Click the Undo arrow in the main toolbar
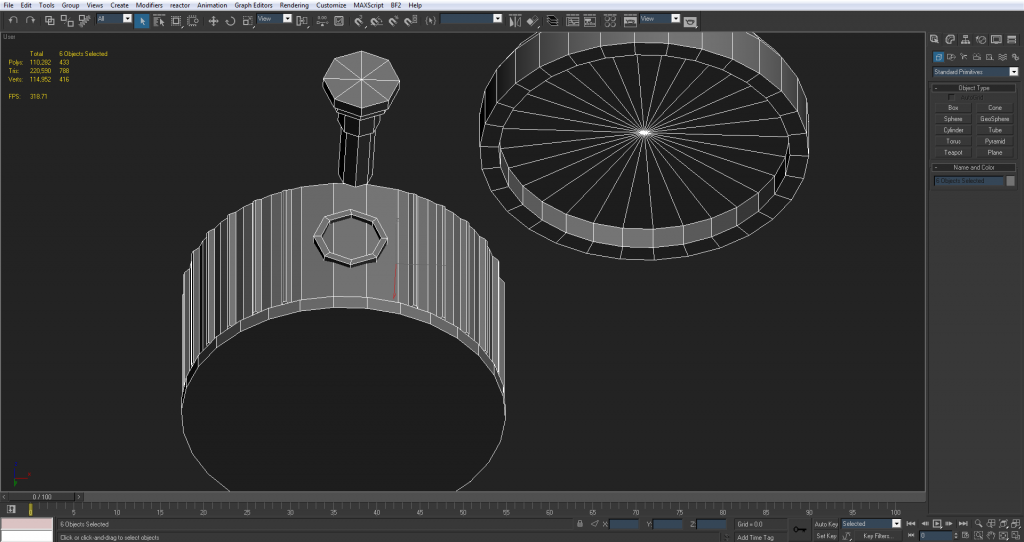The width and height of the screenshot is (1024, 542). click(11, 20)
